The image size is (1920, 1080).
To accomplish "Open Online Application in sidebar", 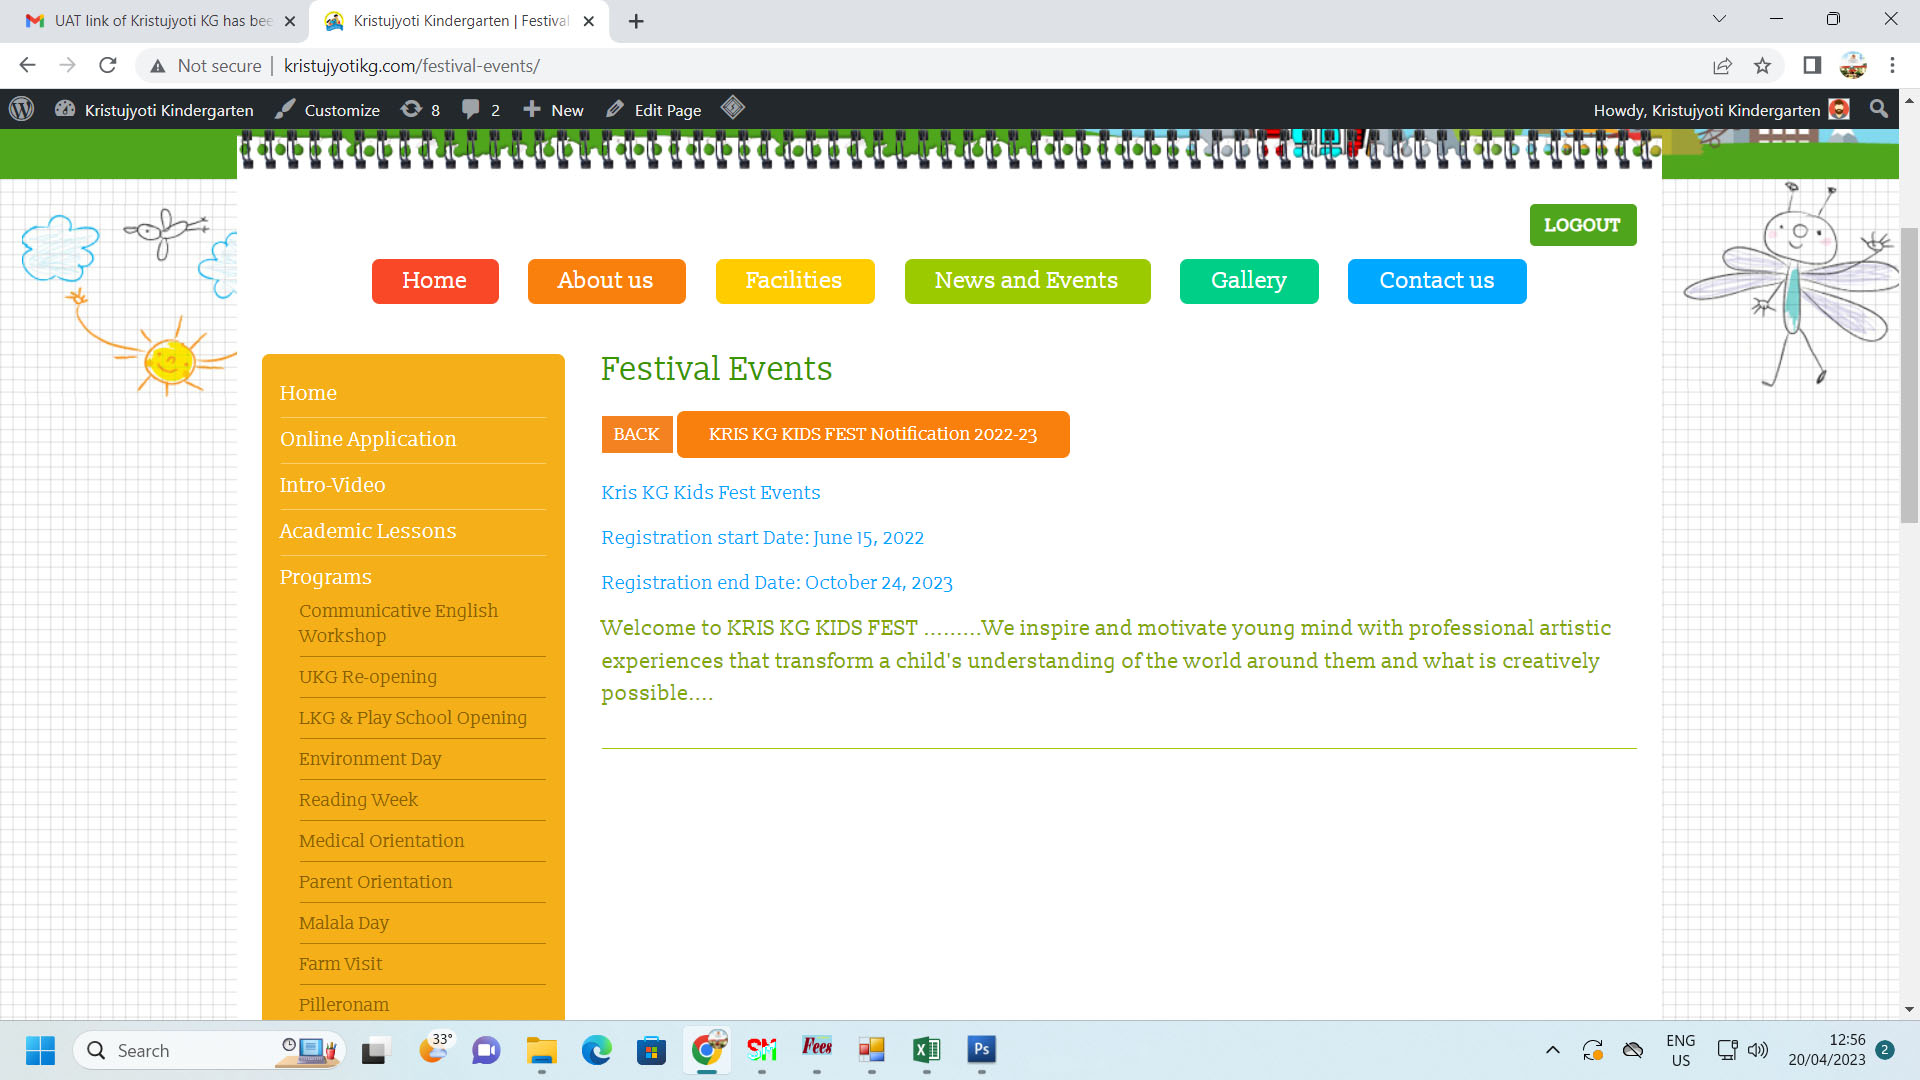I will pos(368,439).
